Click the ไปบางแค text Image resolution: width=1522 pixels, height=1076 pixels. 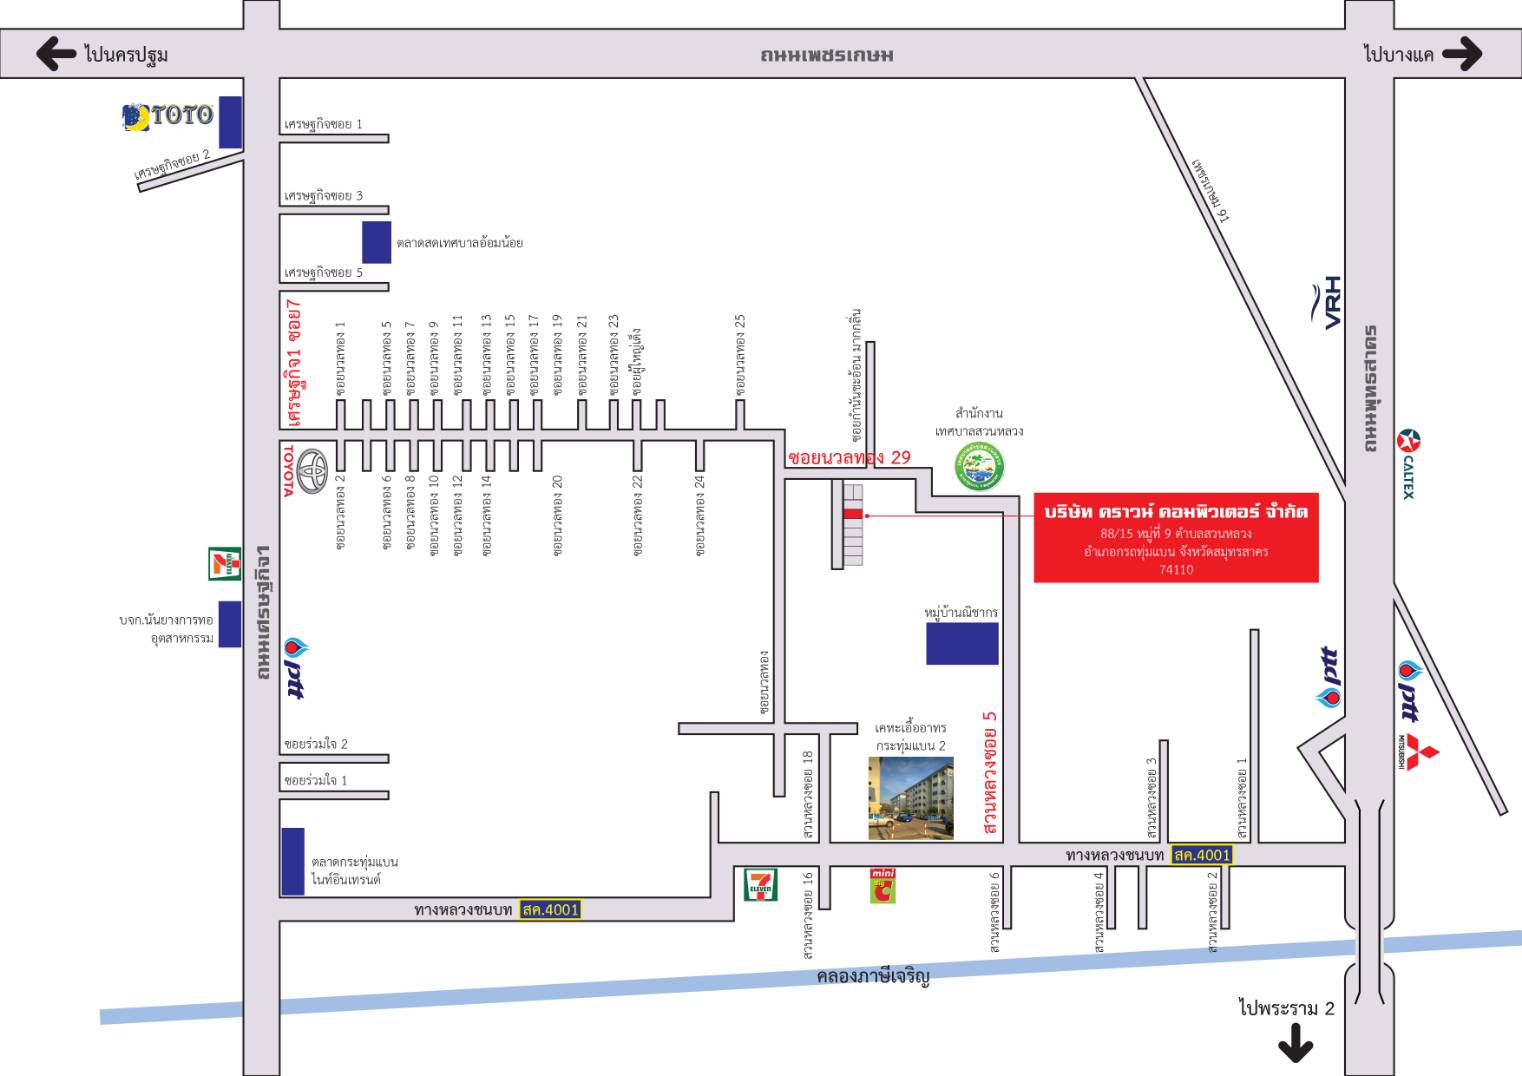coord(1398,54)
